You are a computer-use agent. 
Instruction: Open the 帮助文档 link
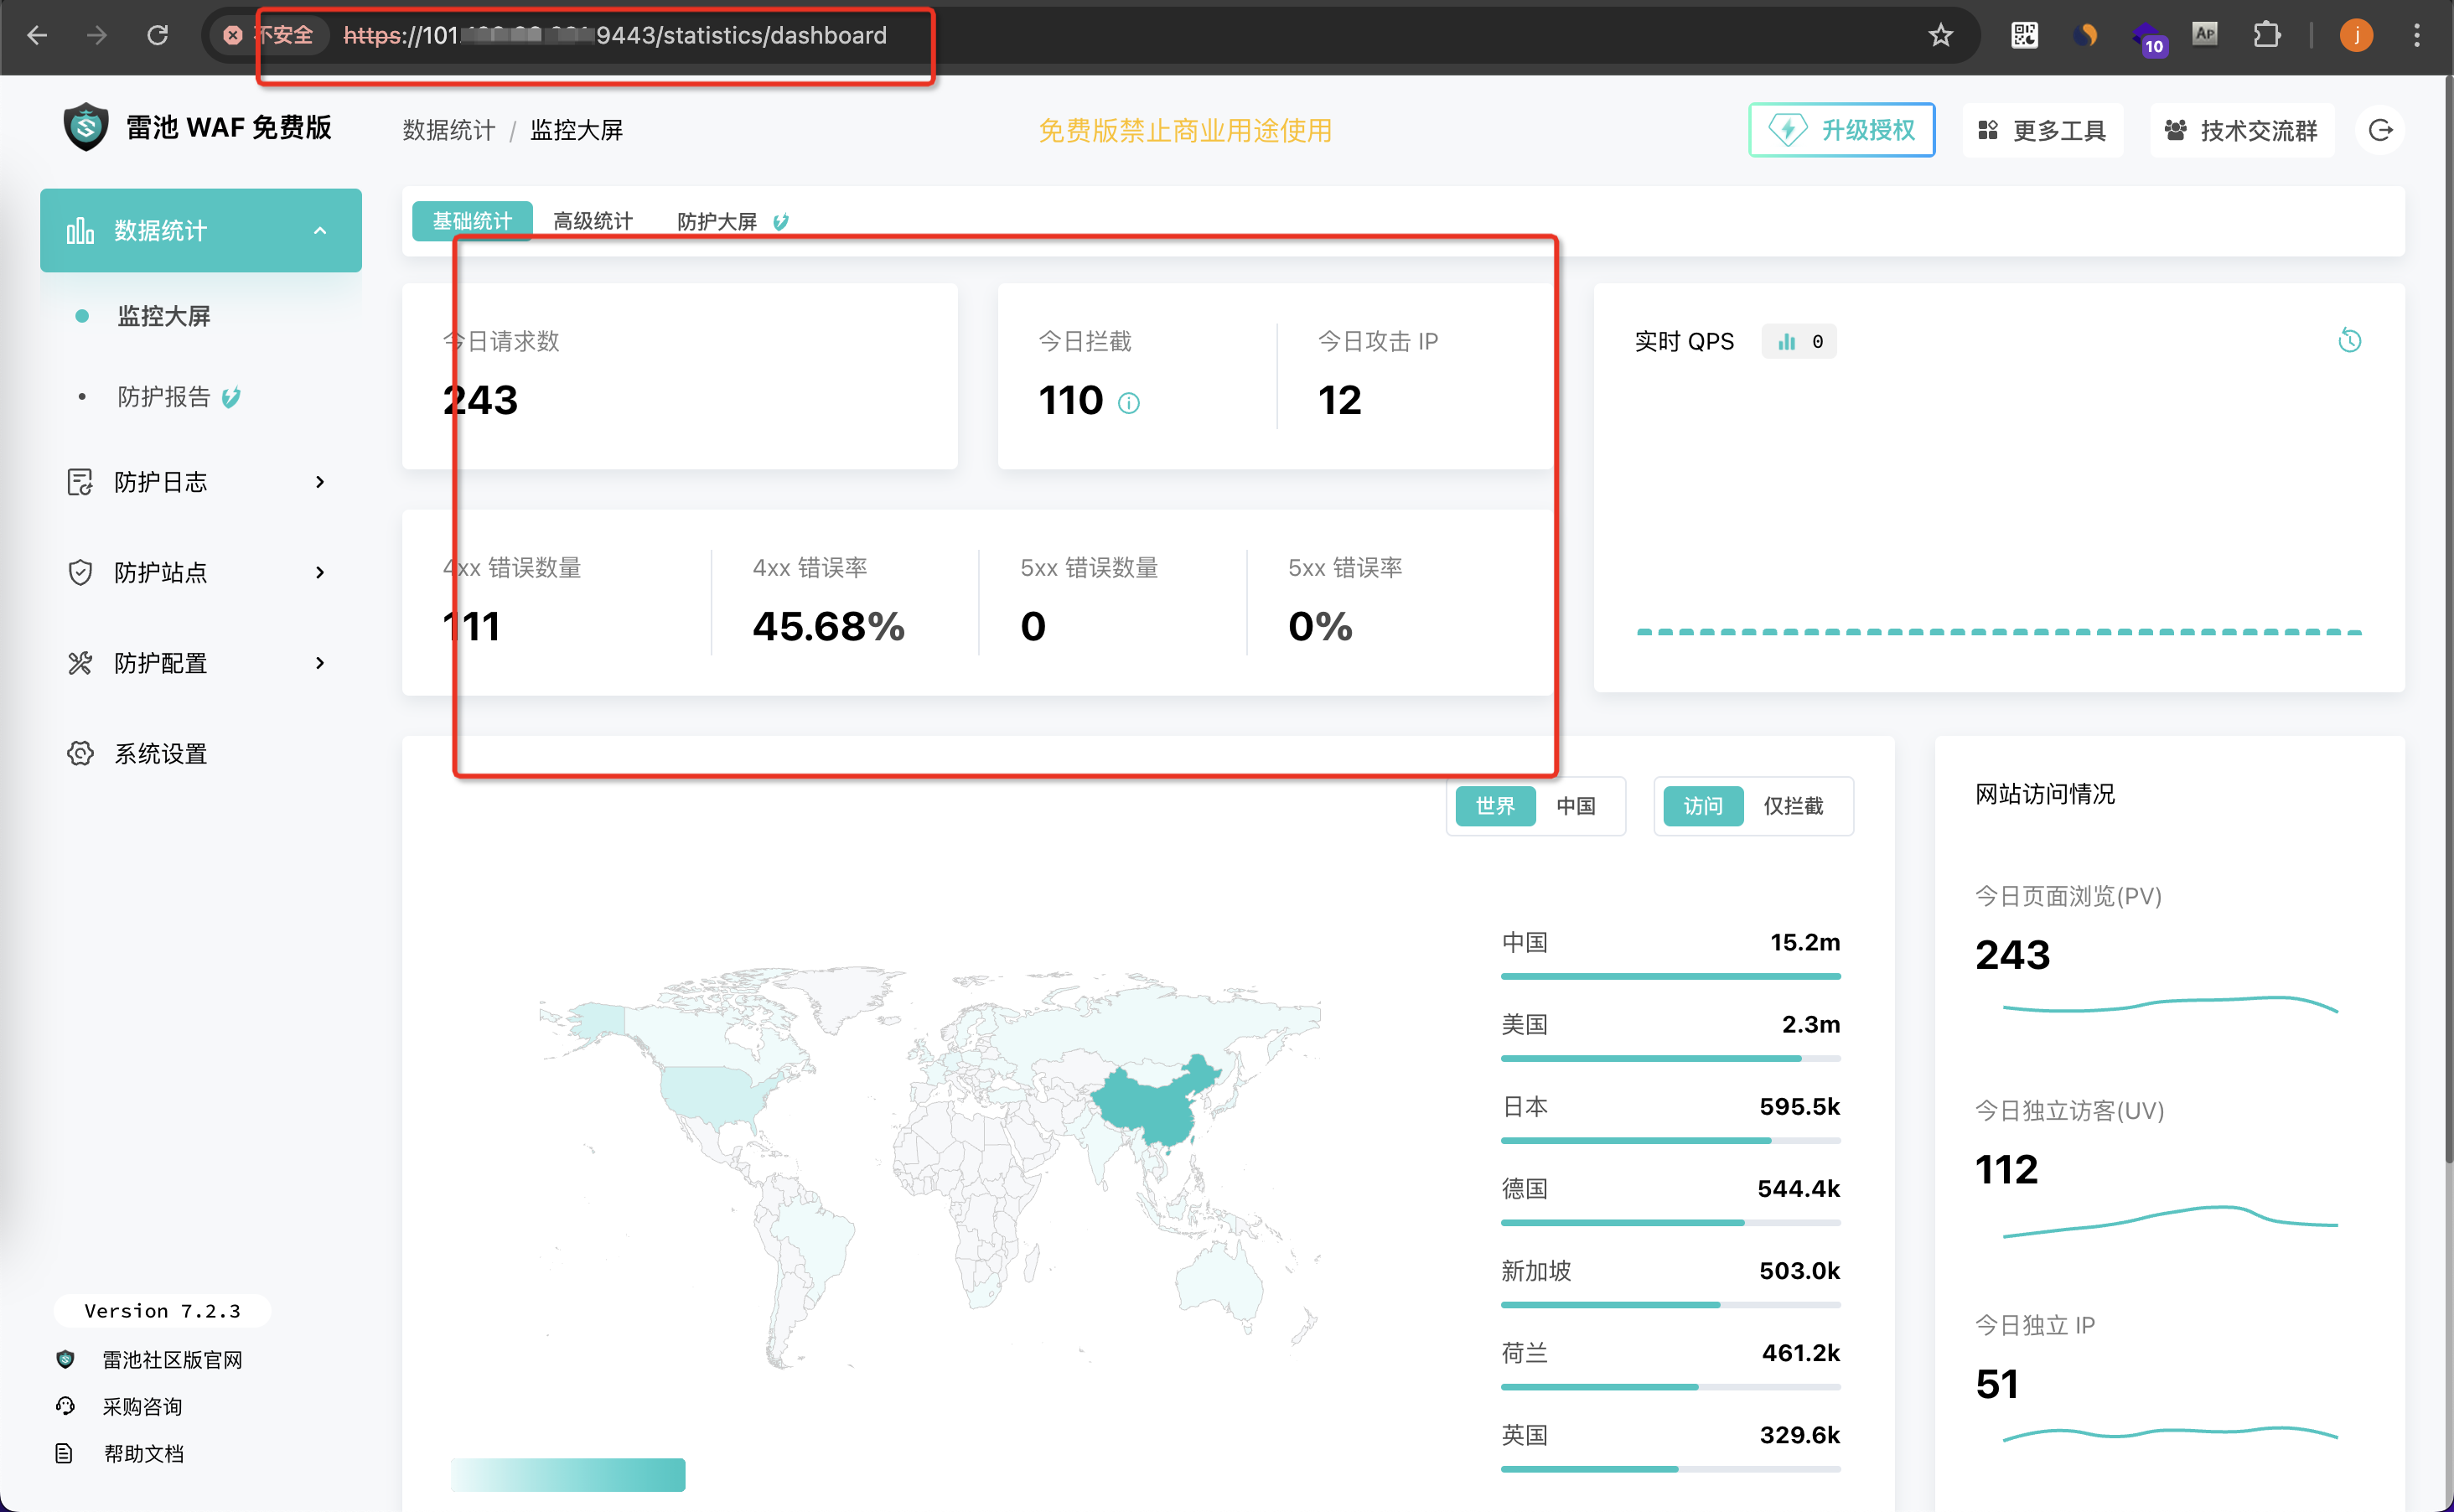[x=144, y=1453]
